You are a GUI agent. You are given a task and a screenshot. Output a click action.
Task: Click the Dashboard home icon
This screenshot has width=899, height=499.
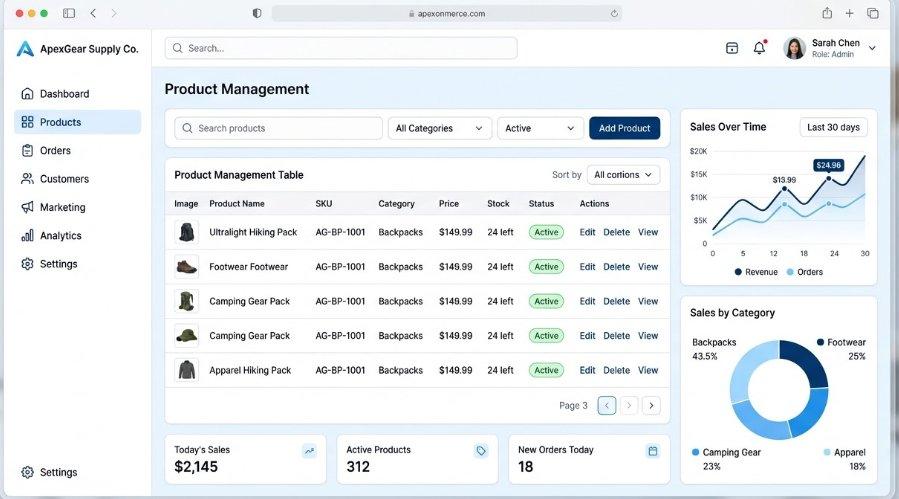[x=27, y=93]
